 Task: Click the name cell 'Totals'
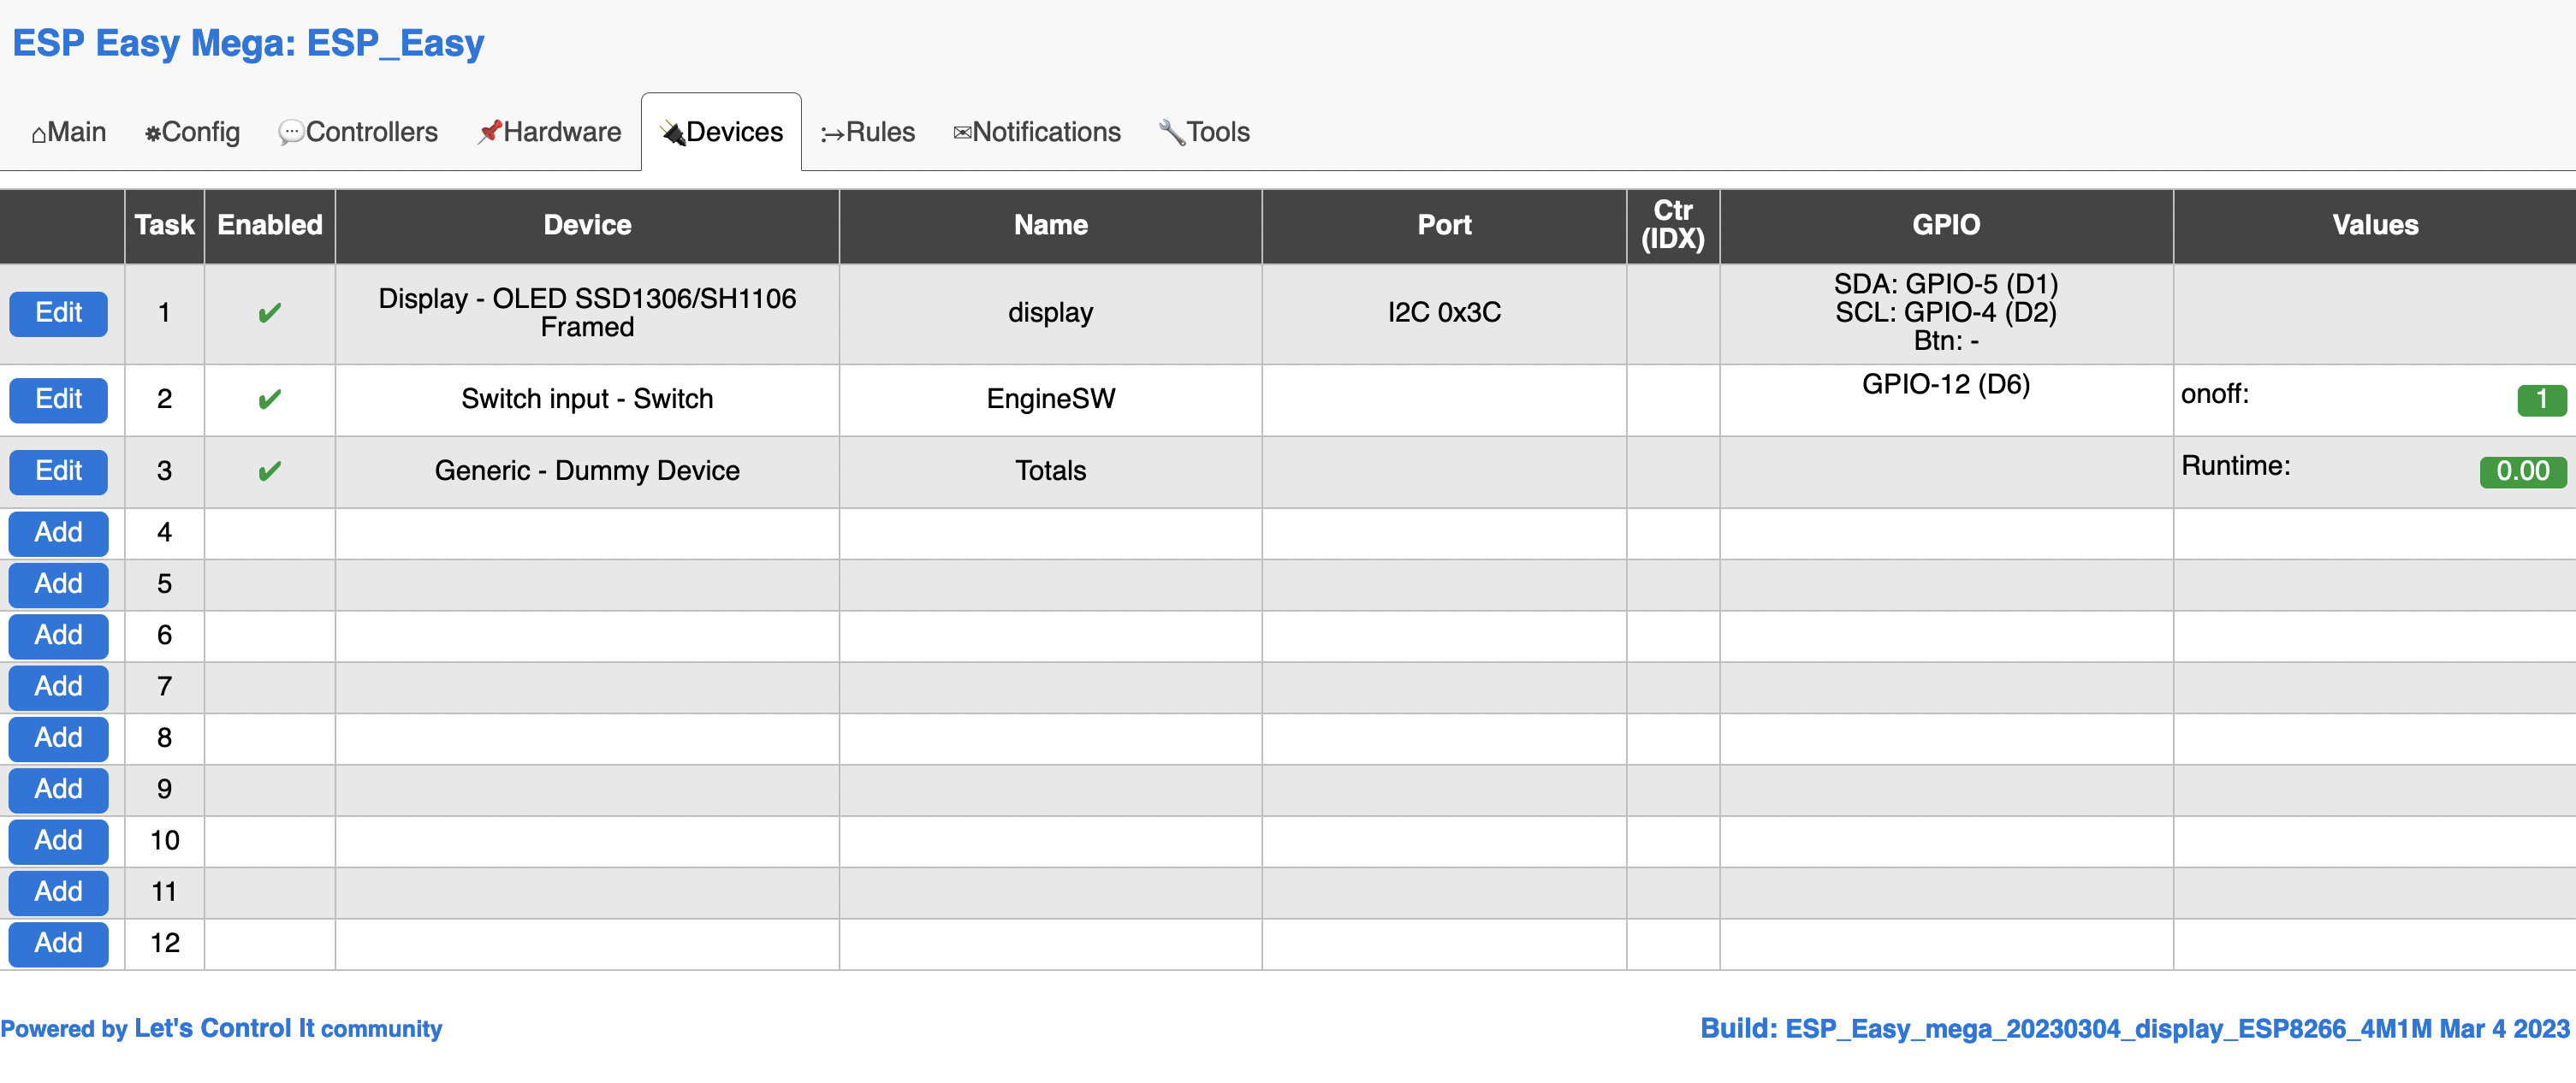tap(1050, 471)
